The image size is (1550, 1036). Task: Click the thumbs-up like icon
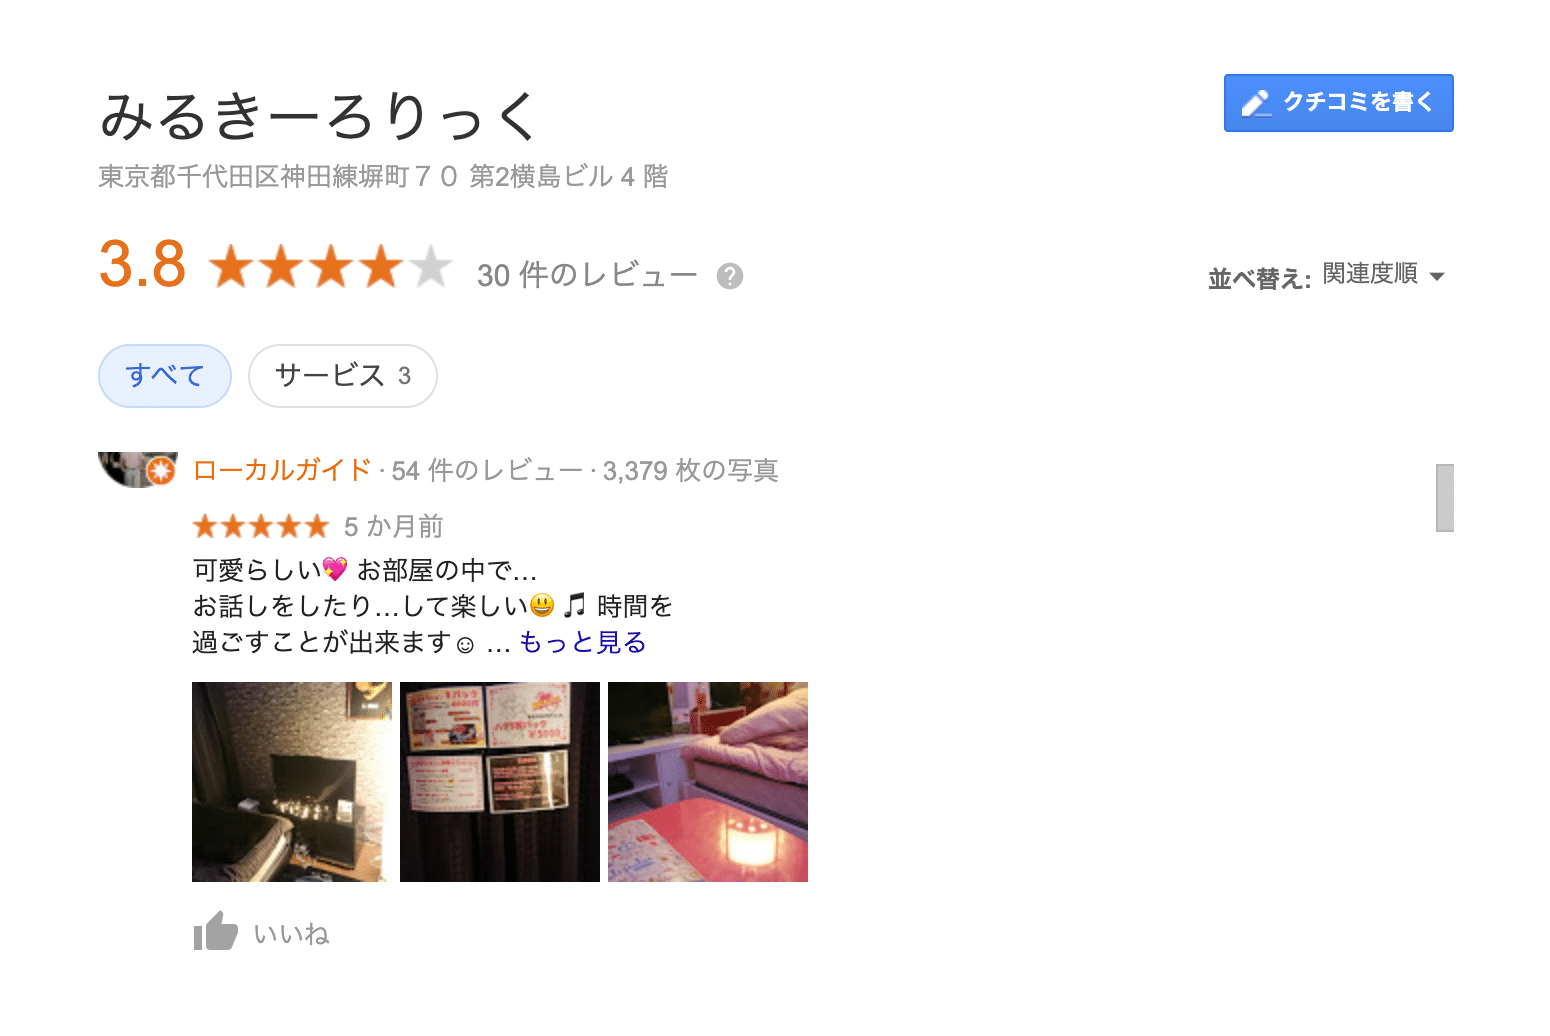click(215, 932)
